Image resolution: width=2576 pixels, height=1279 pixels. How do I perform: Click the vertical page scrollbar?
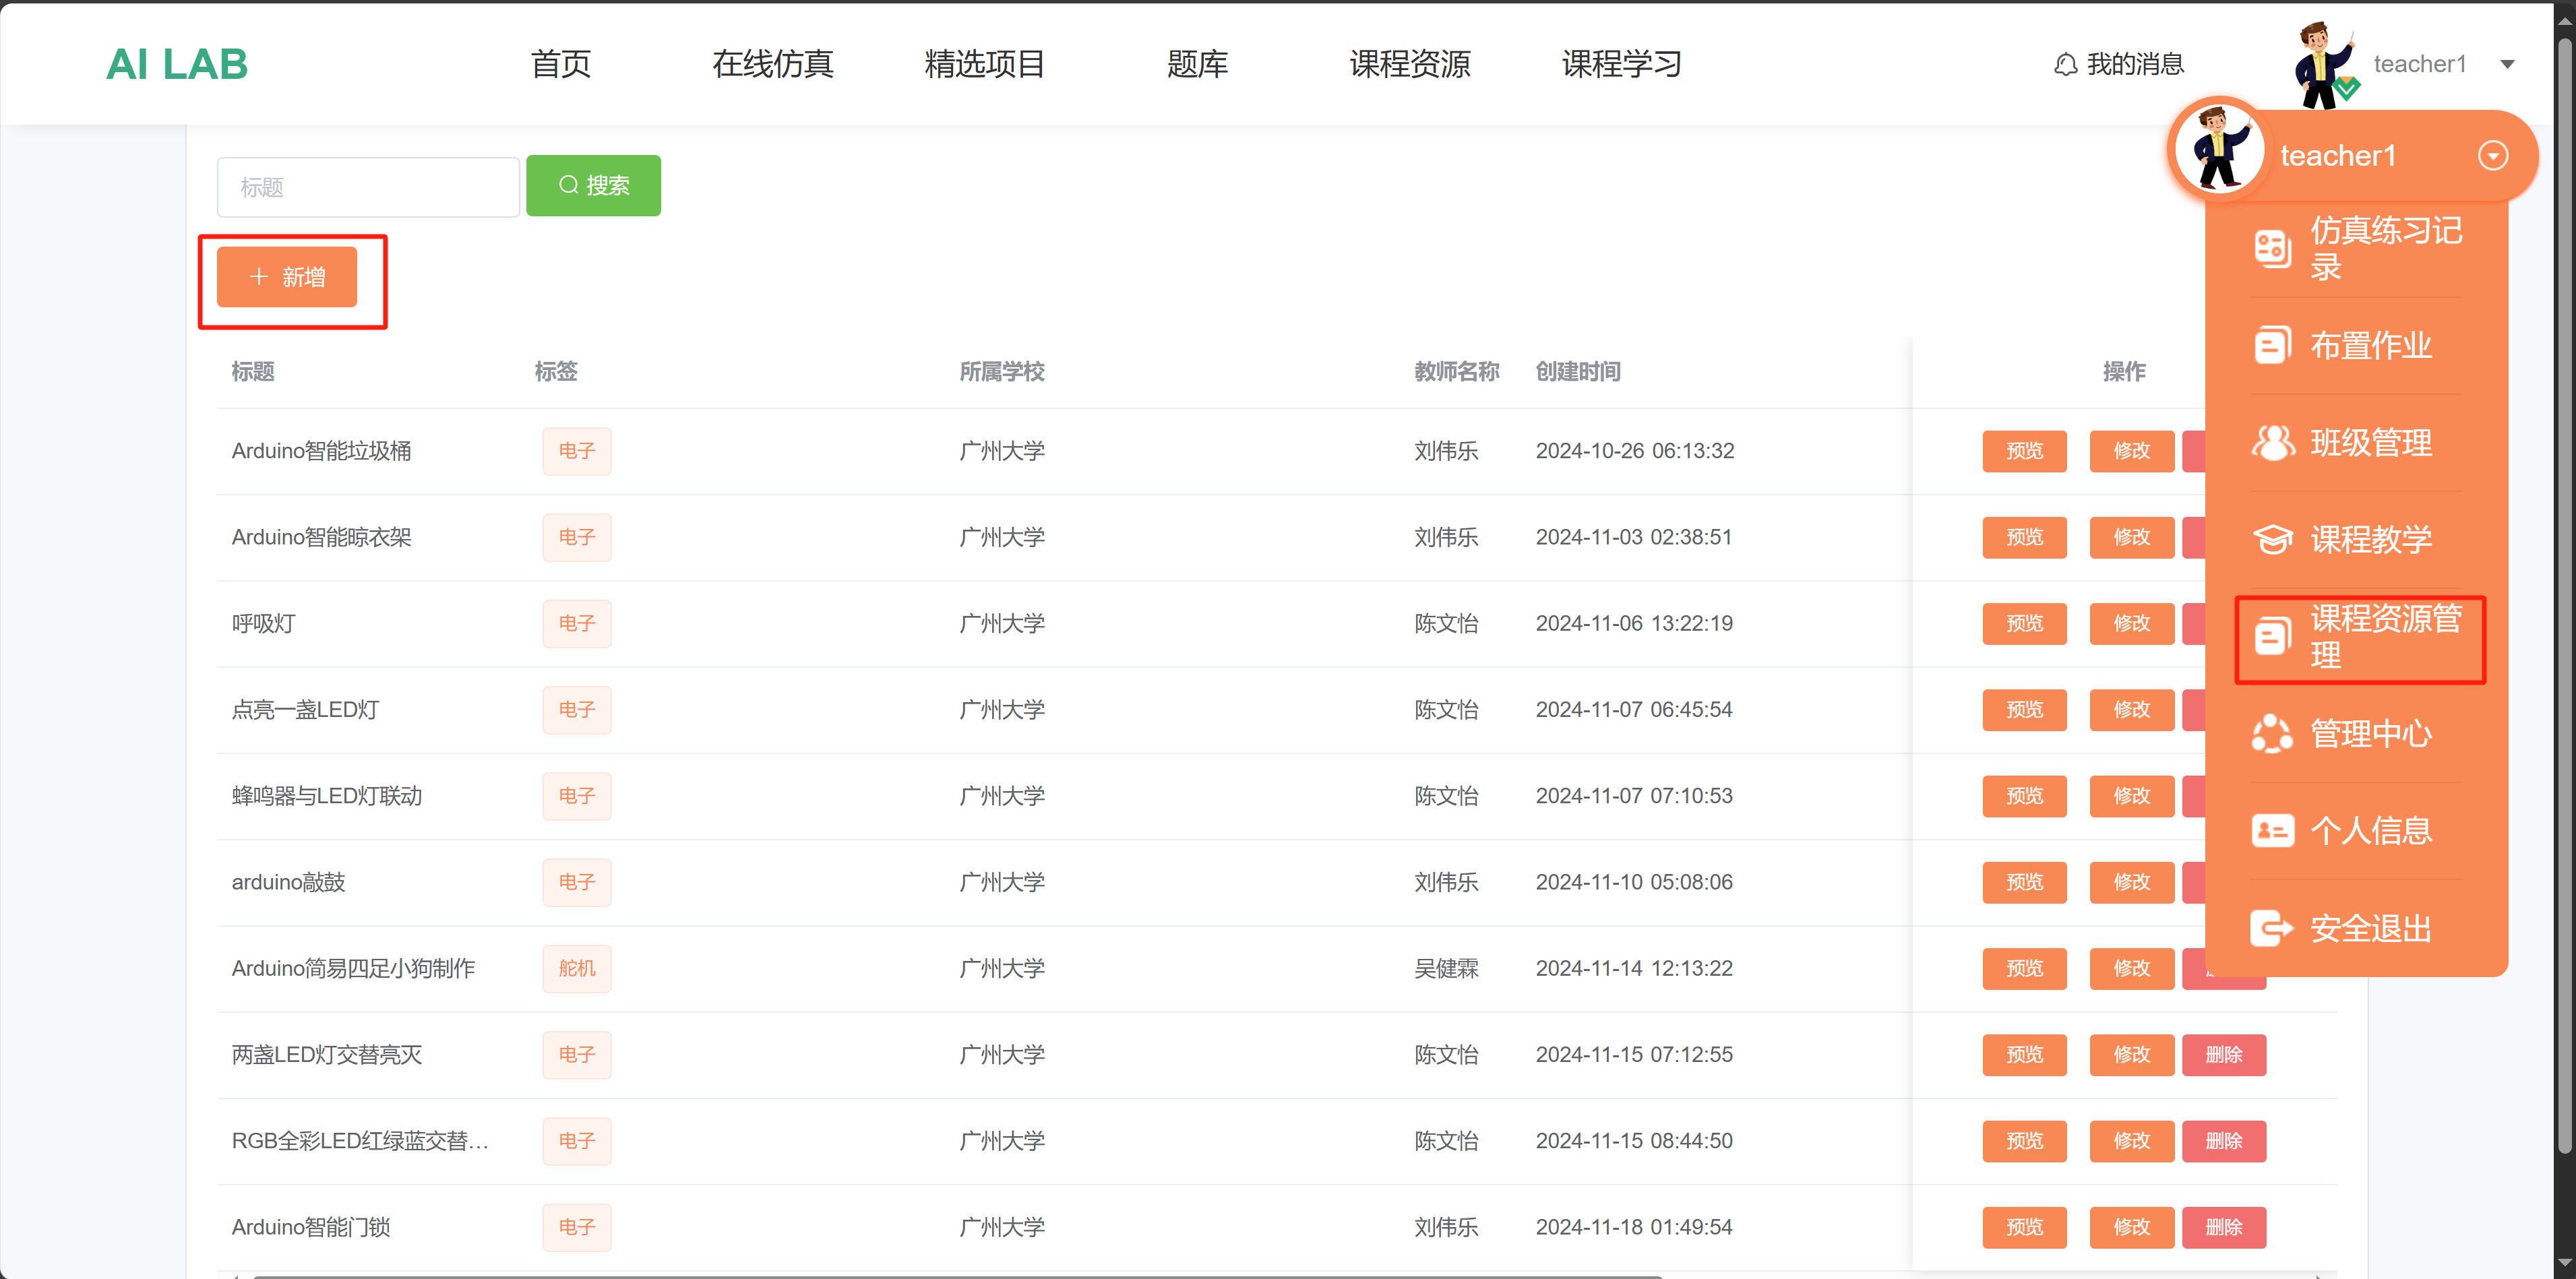(2564, 600)
